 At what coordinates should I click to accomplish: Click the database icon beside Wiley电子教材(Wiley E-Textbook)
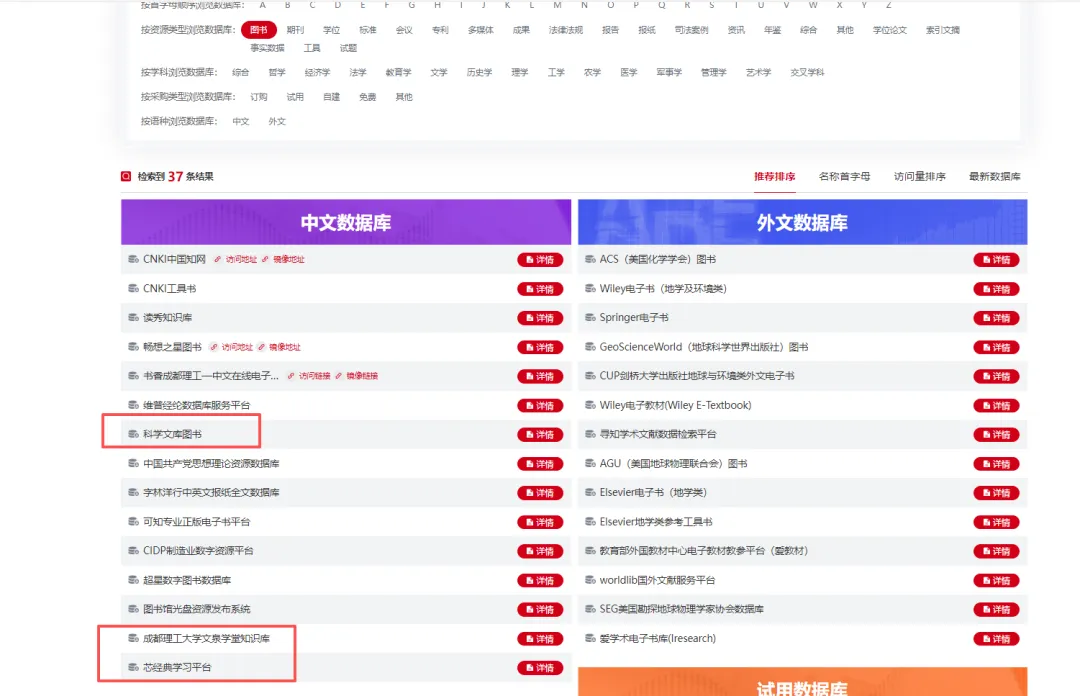(590, 405)
